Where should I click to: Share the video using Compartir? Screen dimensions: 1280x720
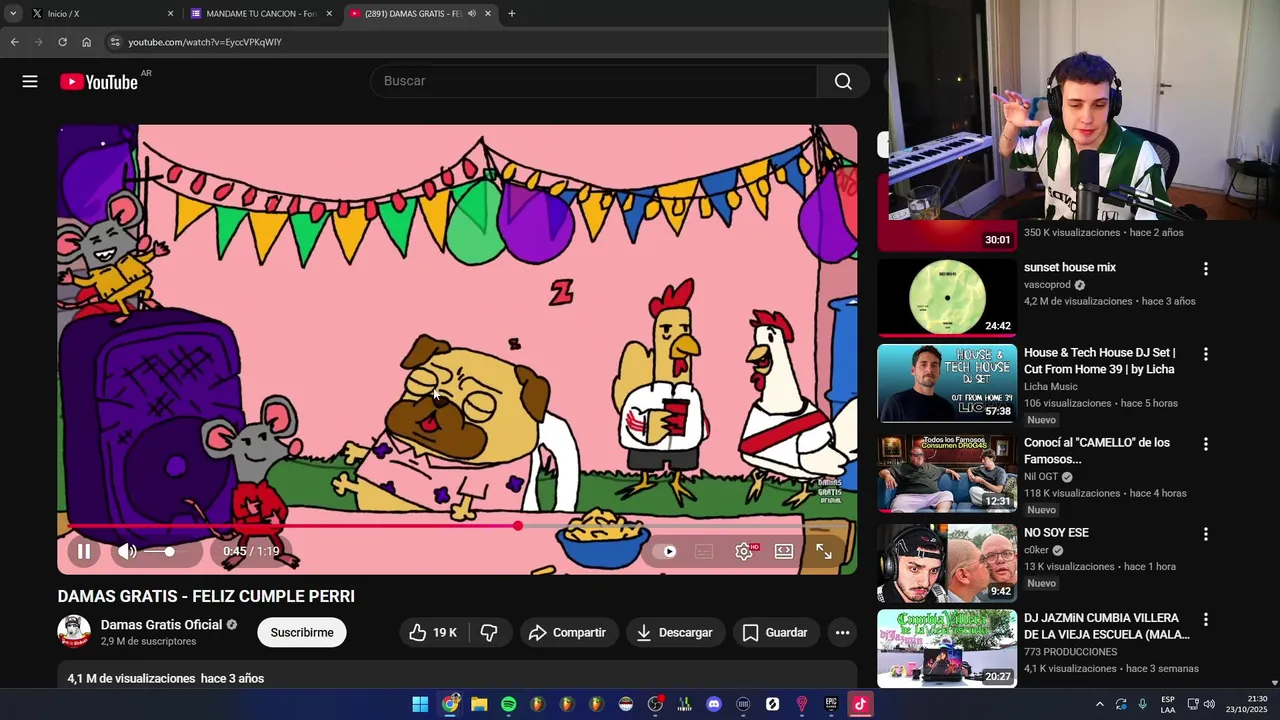[567, 632]
